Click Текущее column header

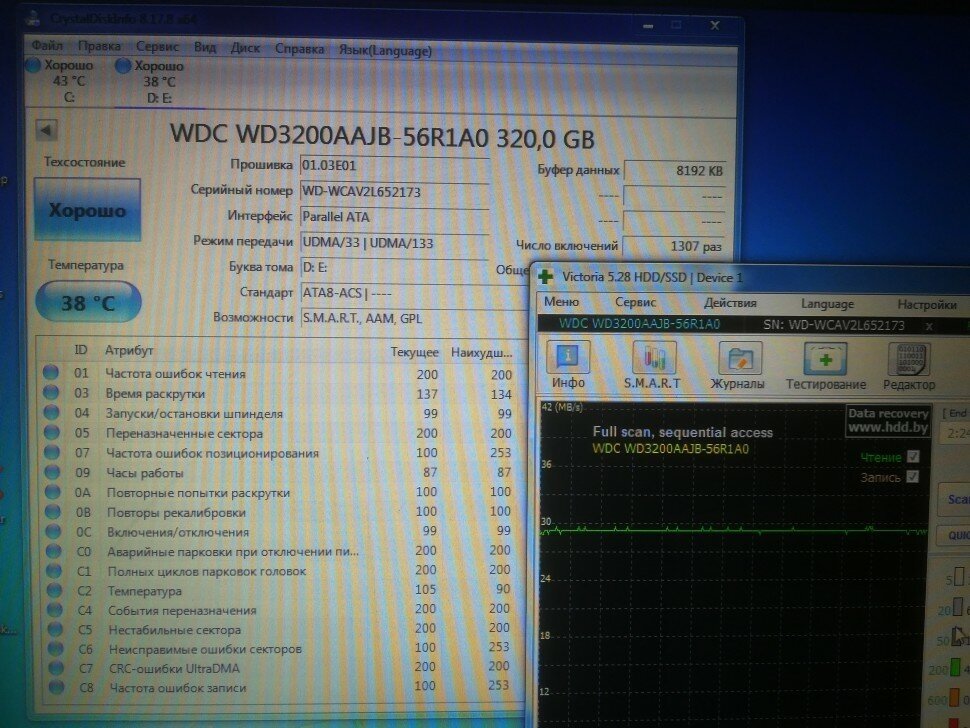coord(414,352)
